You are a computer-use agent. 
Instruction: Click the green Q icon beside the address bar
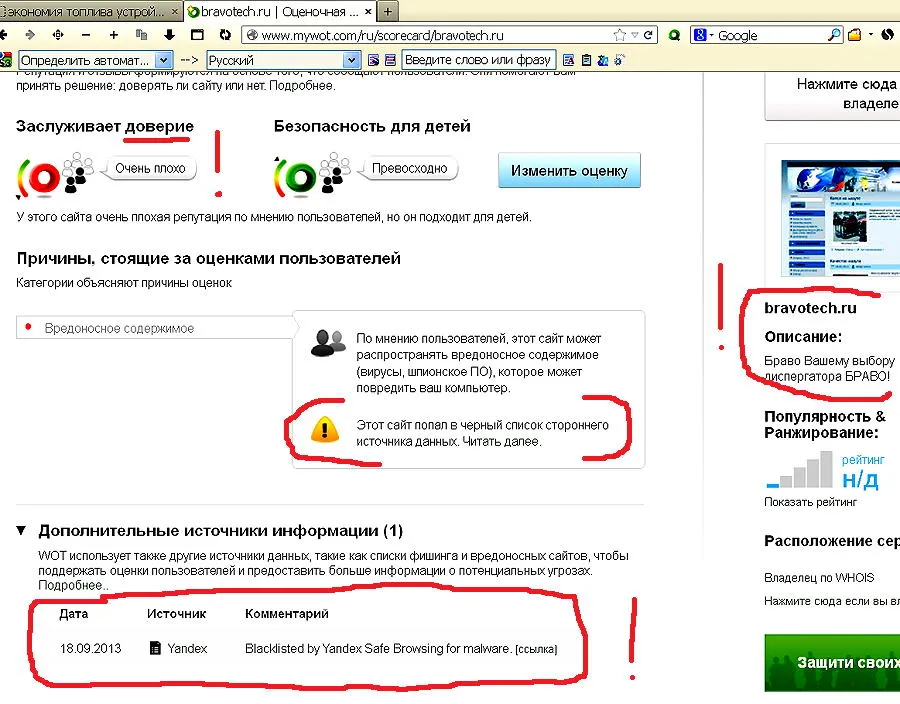(674, 35)
